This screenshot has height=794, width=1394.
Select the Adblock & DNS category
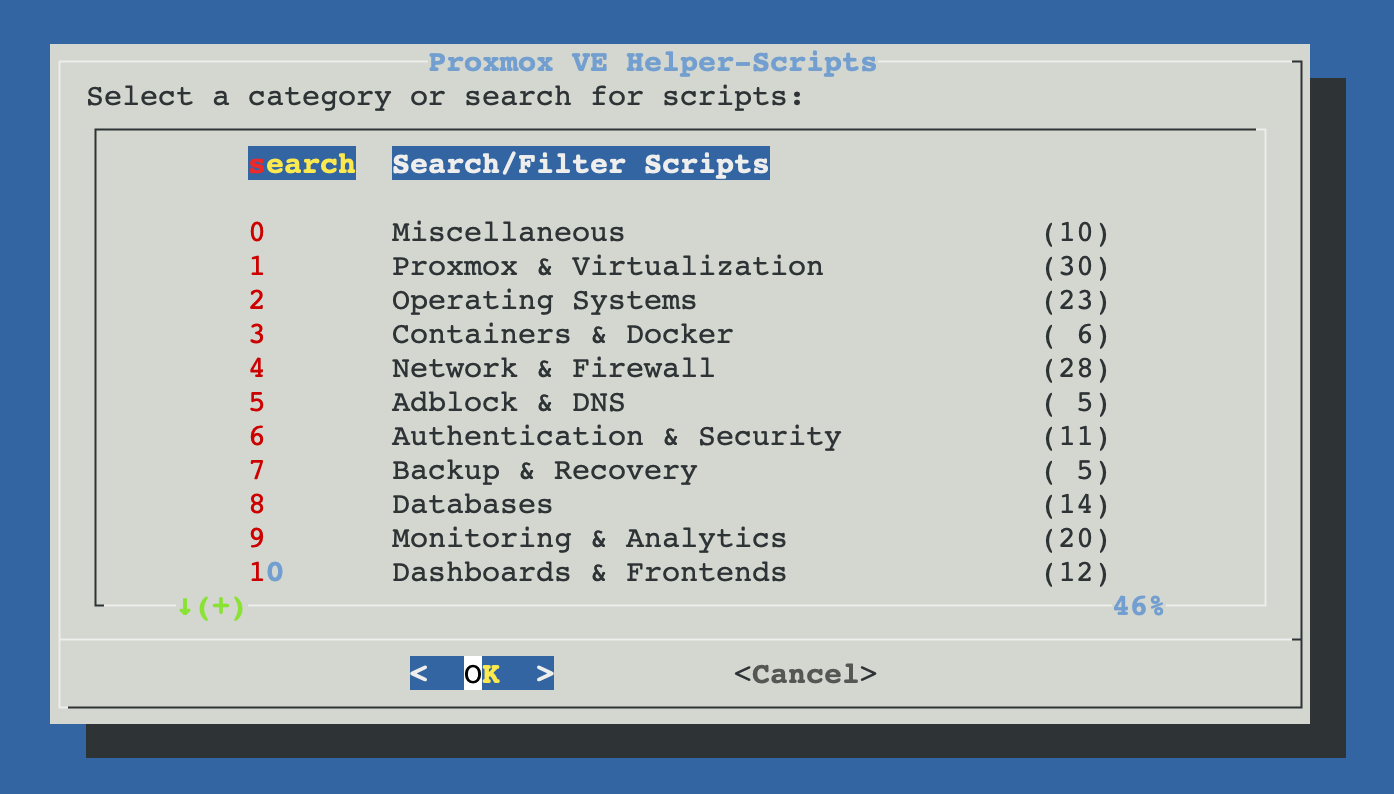tap(508, 403)
